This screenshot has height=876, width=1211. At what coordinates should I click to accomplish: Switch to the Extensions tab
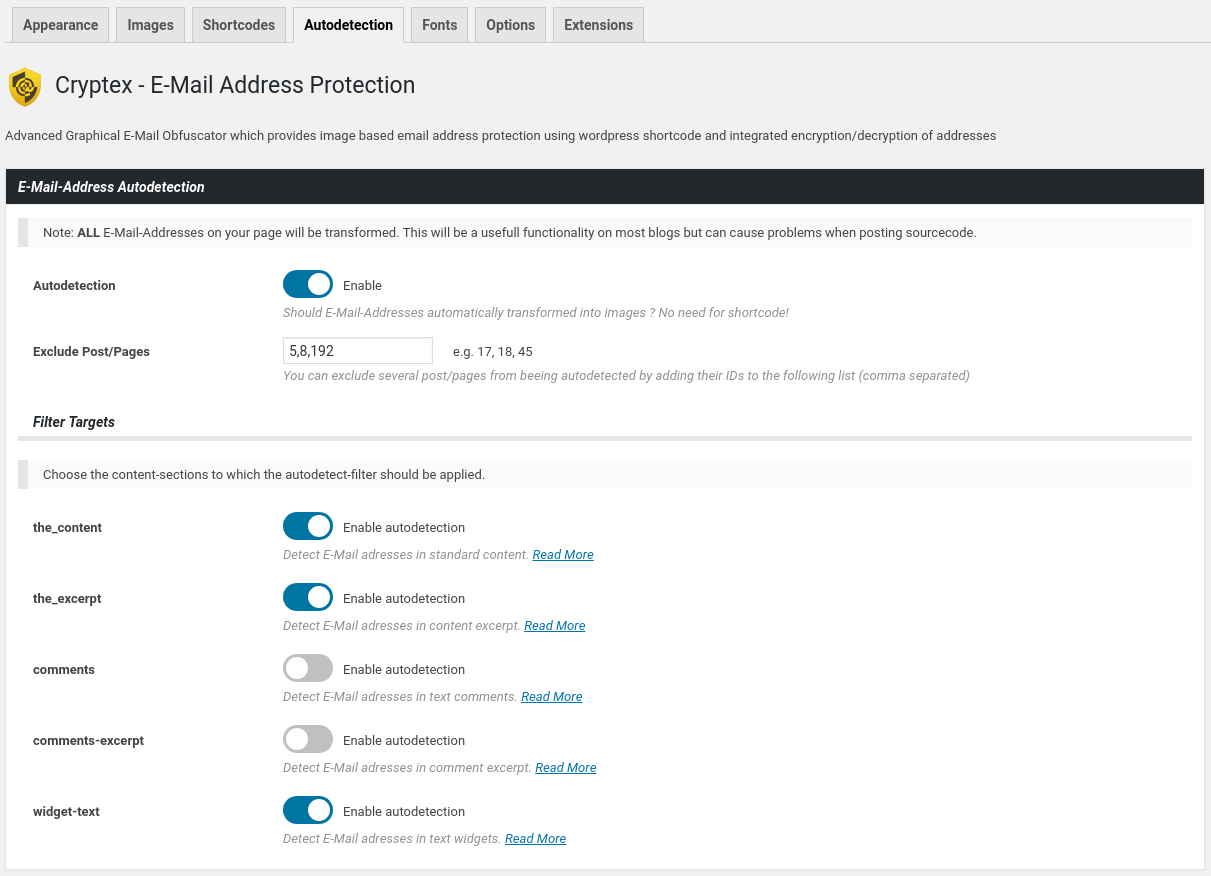pyautogui.click(x=598, y=25)
